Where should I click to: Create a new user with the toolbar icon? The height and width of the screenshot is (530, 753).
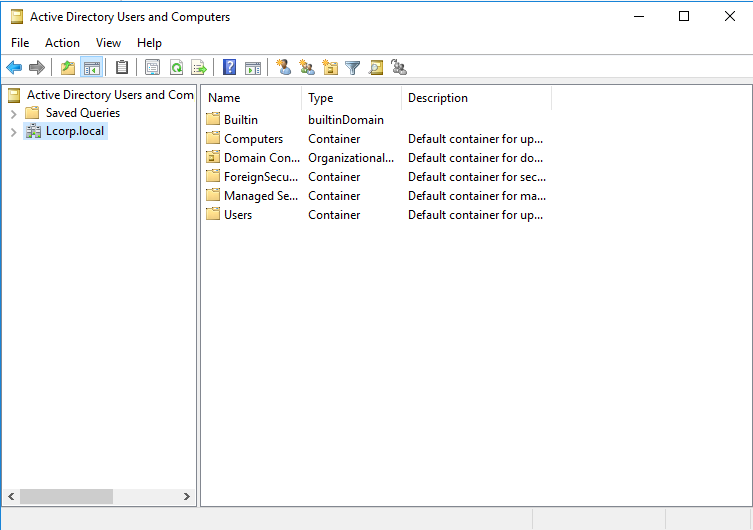tap(283, 67)
